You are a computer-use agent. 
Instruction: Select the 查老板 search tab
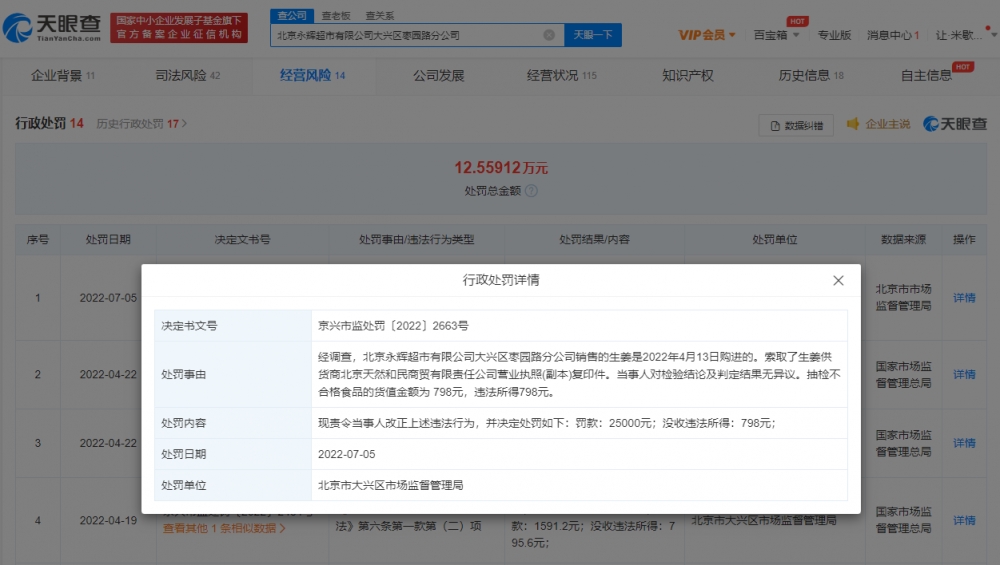pos(336,16)
